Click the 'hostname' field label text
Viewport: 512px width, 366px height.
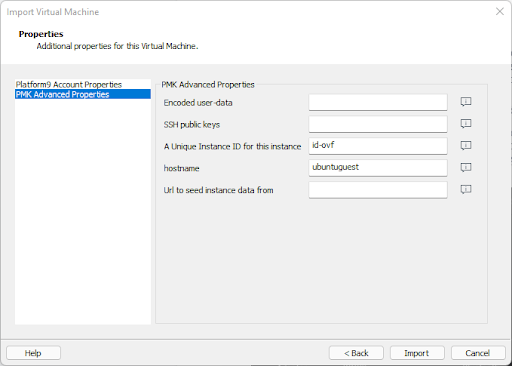(181, 168)
